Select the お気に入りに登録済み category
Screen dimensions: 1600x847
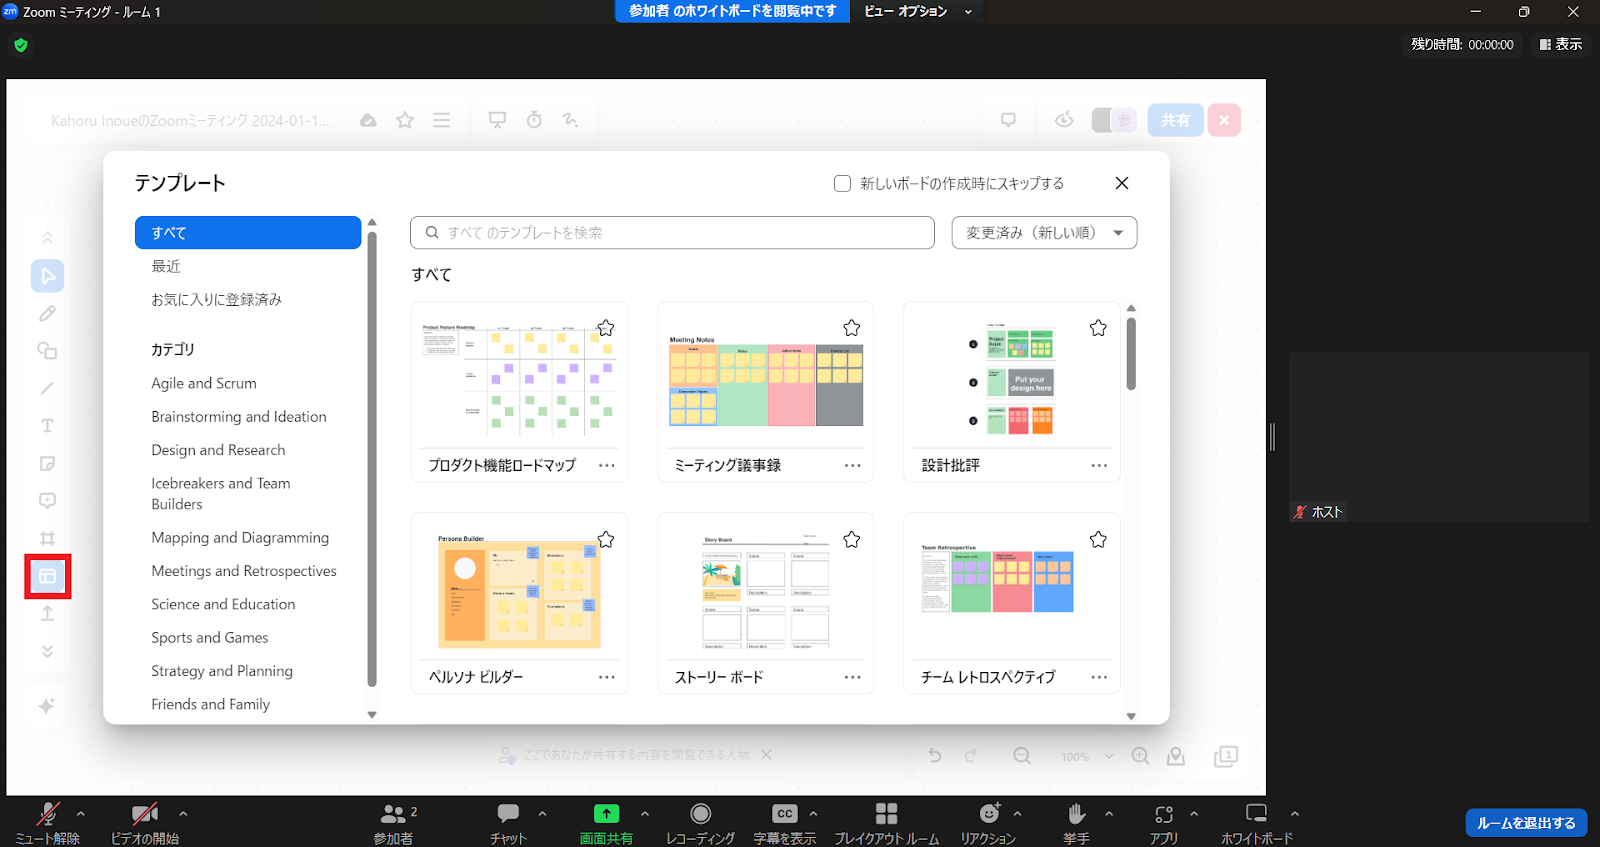[217, 300]
